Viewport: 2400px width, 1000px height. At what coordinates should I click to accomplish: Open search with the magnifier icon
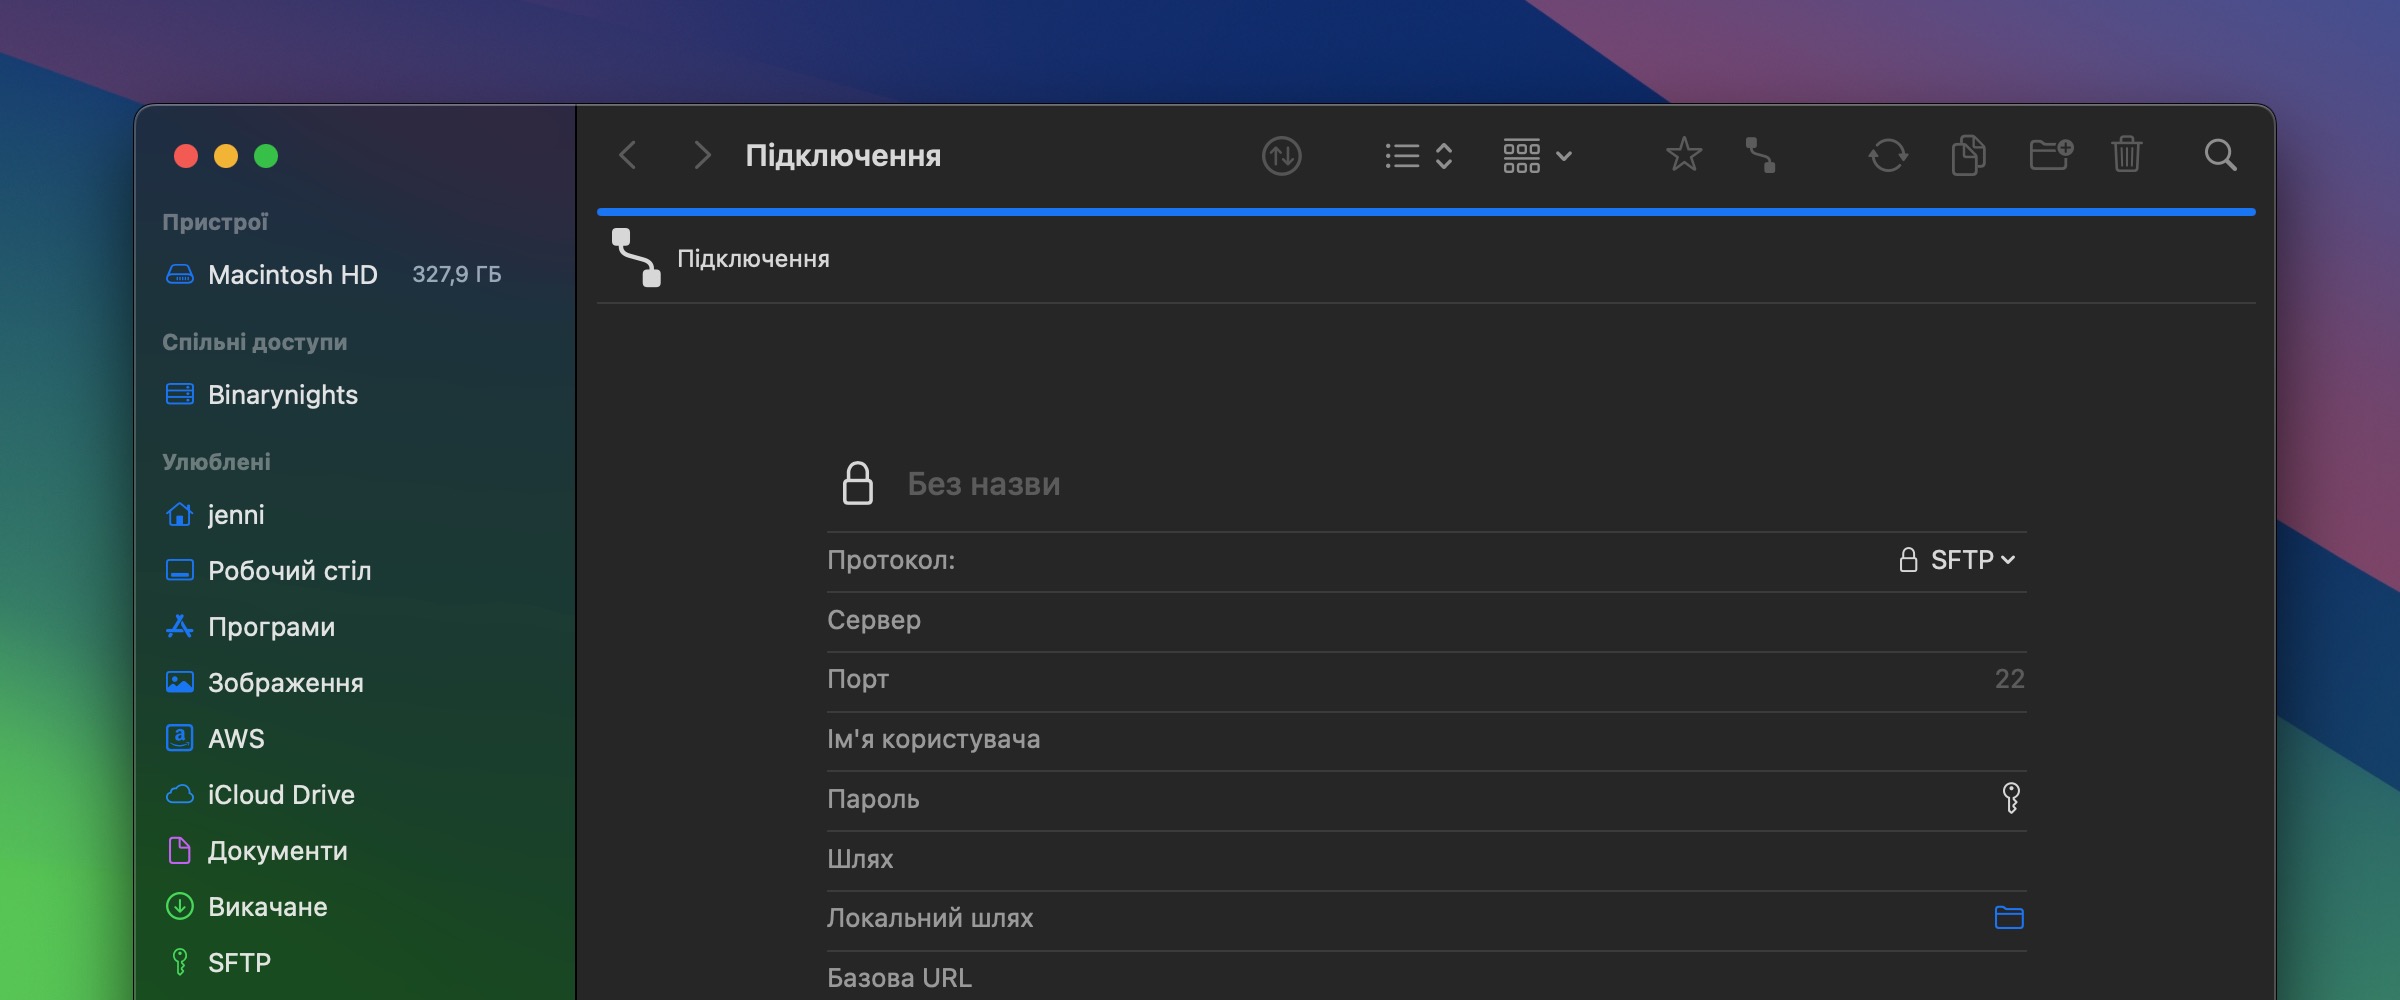tap(2220, 155)
